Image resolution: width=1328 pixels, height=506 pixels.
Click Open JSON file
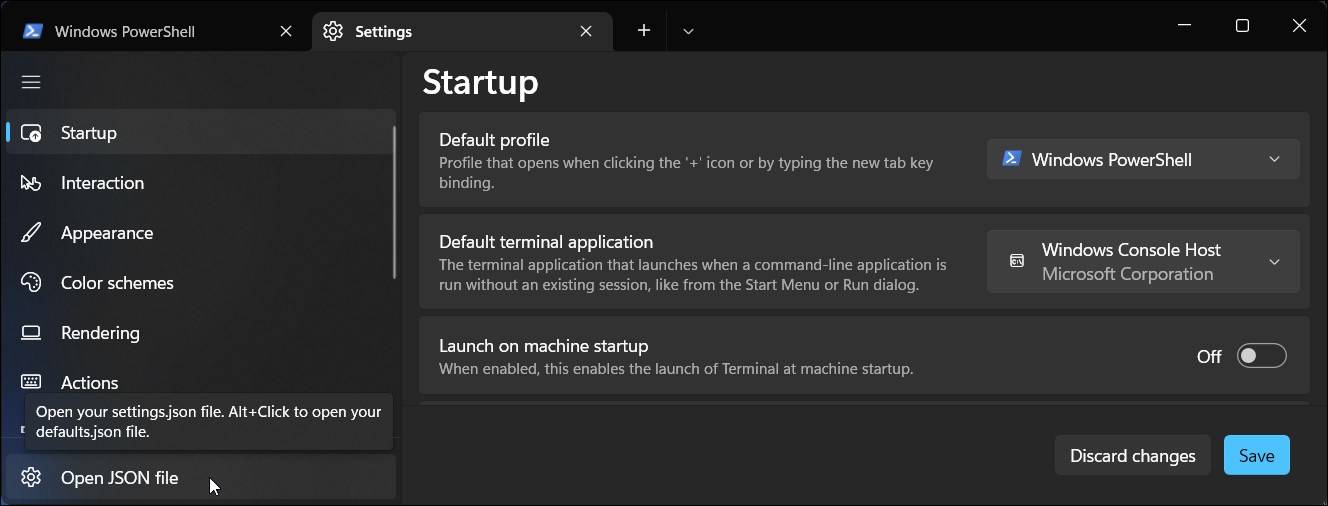click(200, 478)
